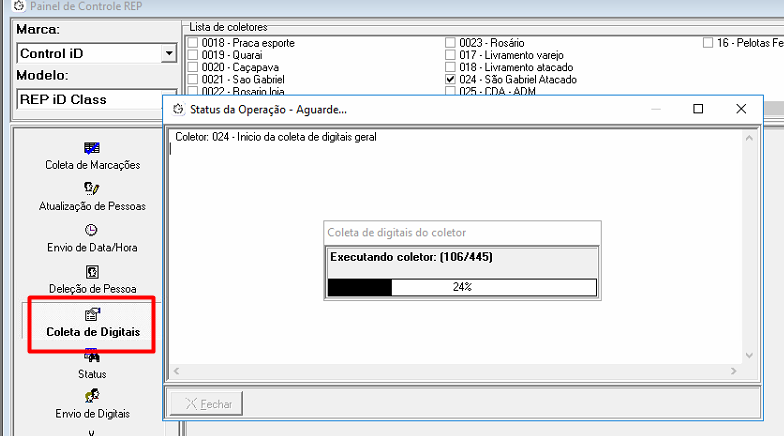
Task: Open the Modelo REP iD Class combo box
Action: tap(88, 99)
